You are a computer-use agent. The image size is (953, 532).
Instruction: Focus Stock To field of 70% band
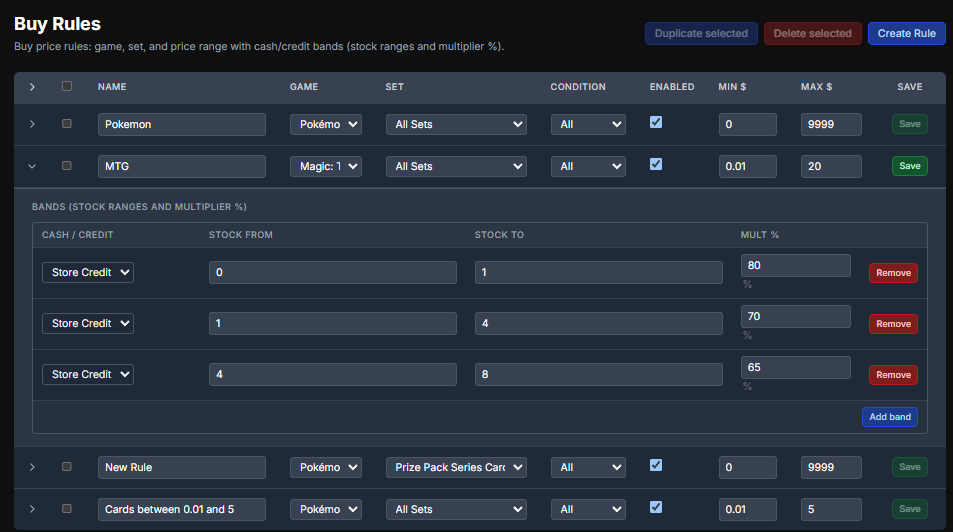point(599,323)
